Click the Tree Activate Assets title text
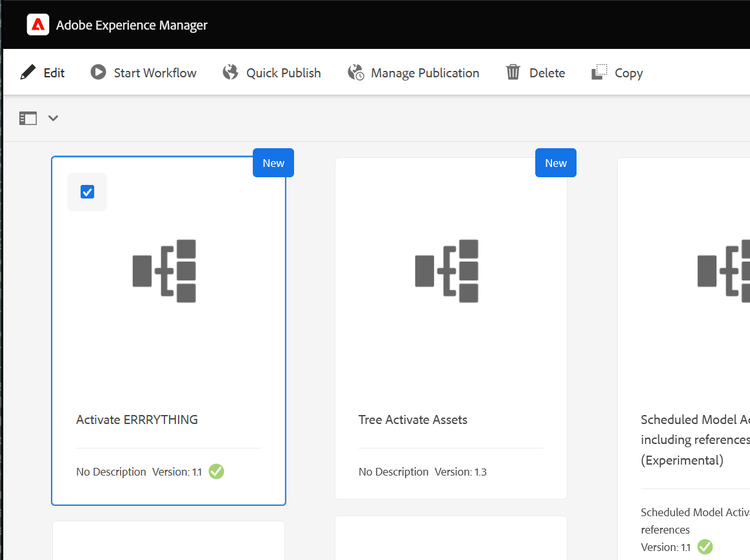750x560 pixels. pos(413,420)
